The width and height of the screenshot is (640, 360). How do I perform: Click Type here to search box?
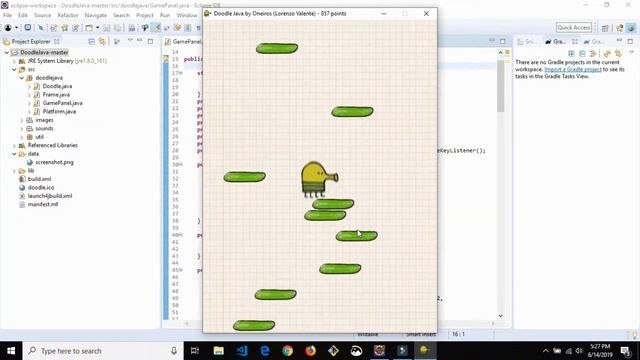[x=103, y=351]
